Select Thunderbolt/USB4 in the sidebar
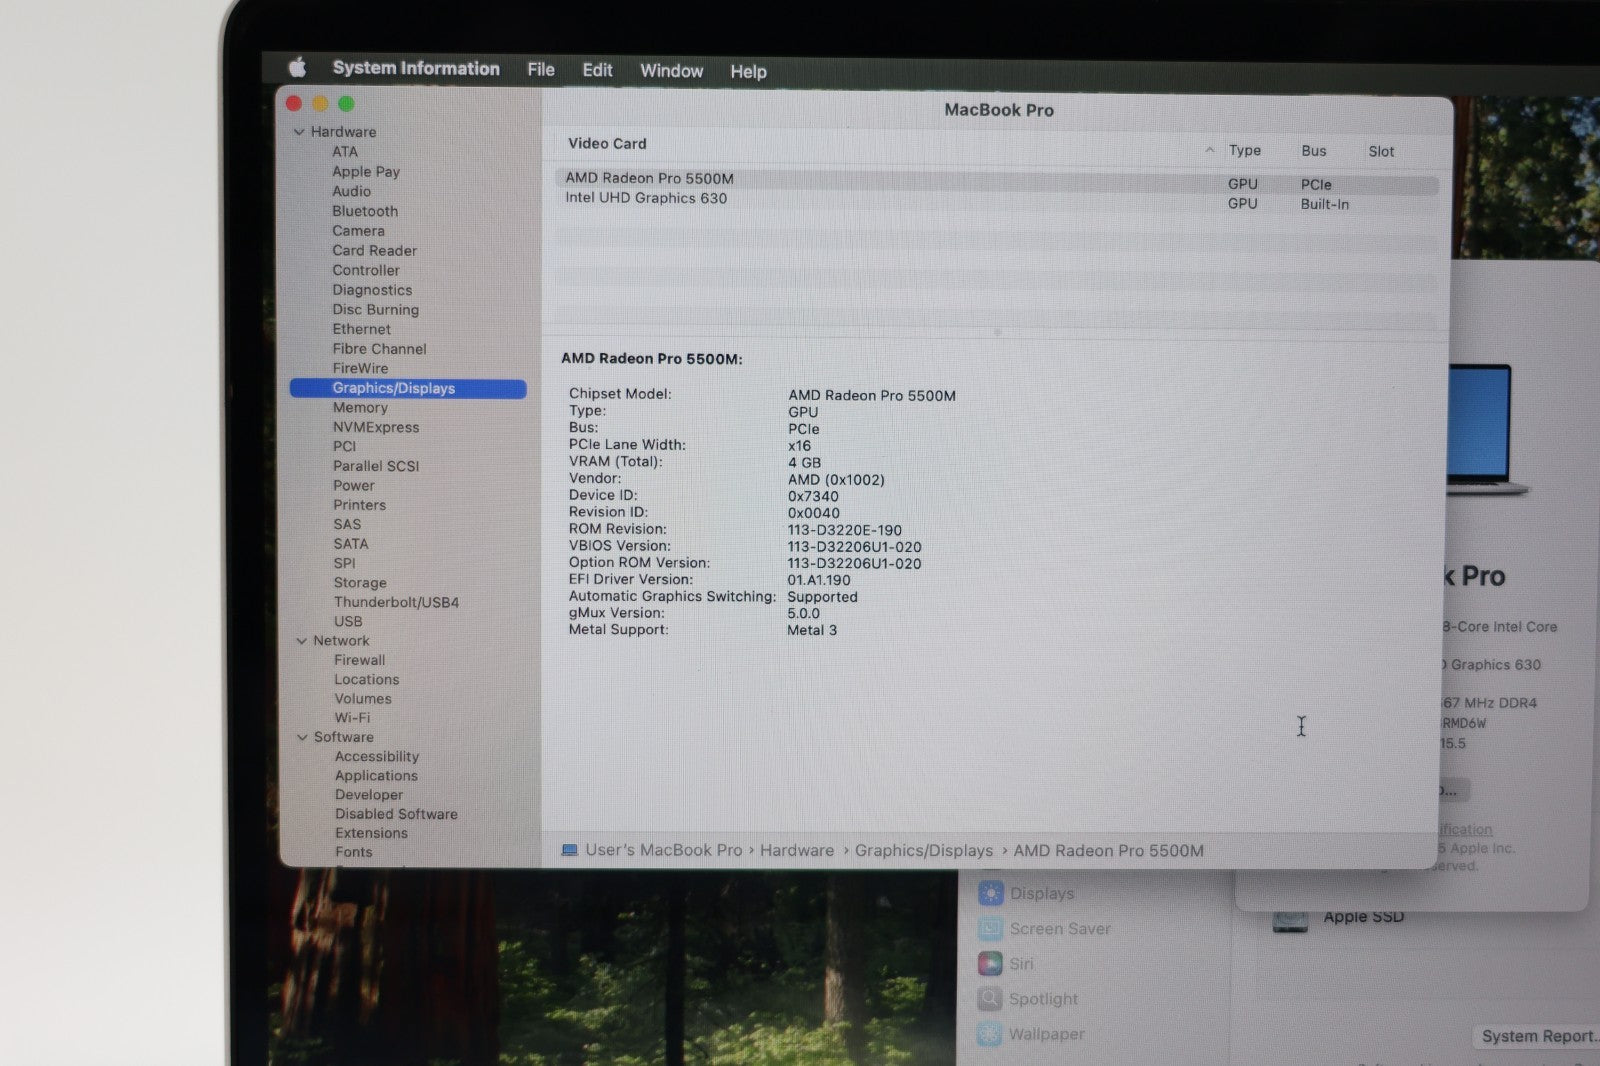This screenshot has width=1600, height=1066. (396, 602)
